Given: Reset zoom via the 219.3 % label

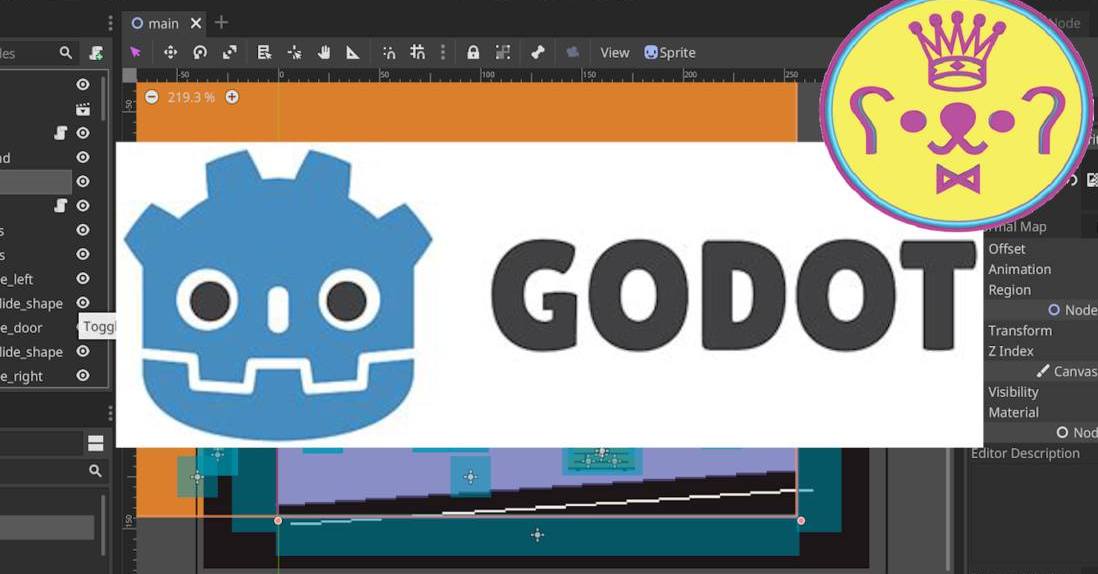Looking at the screenshot, I should coord(191,97).
